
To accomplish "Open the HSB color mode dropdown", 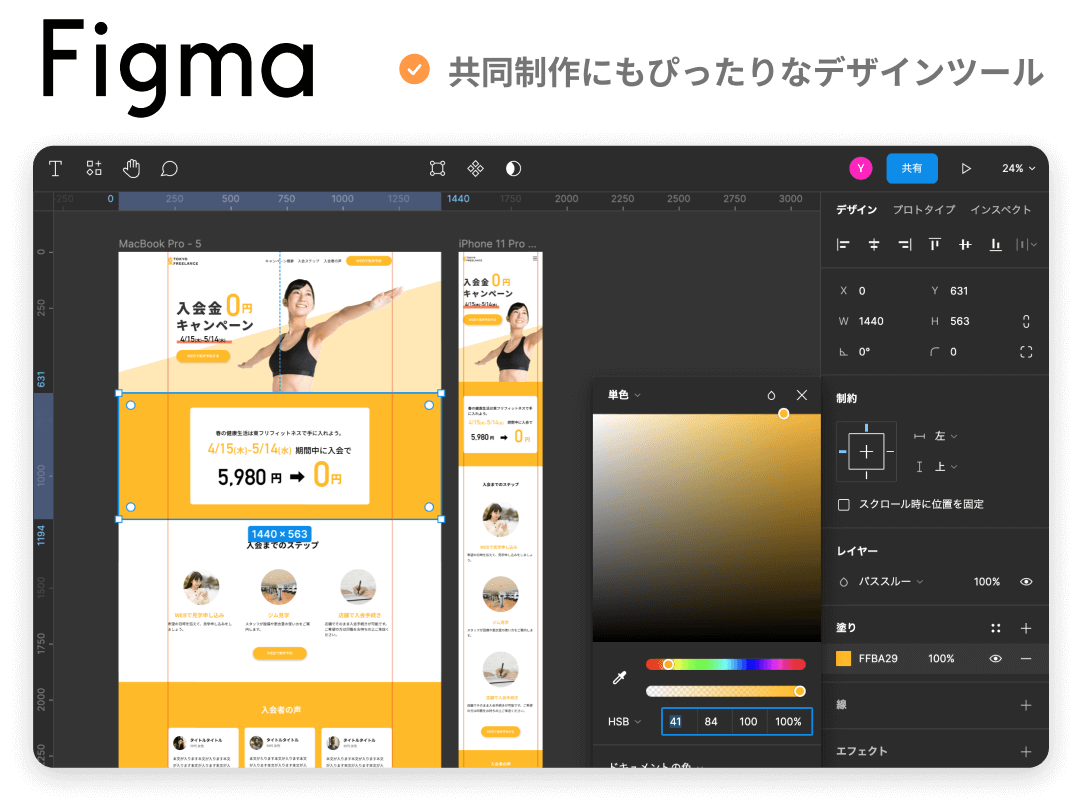I will pyautogui.click(x=624, y=721).
